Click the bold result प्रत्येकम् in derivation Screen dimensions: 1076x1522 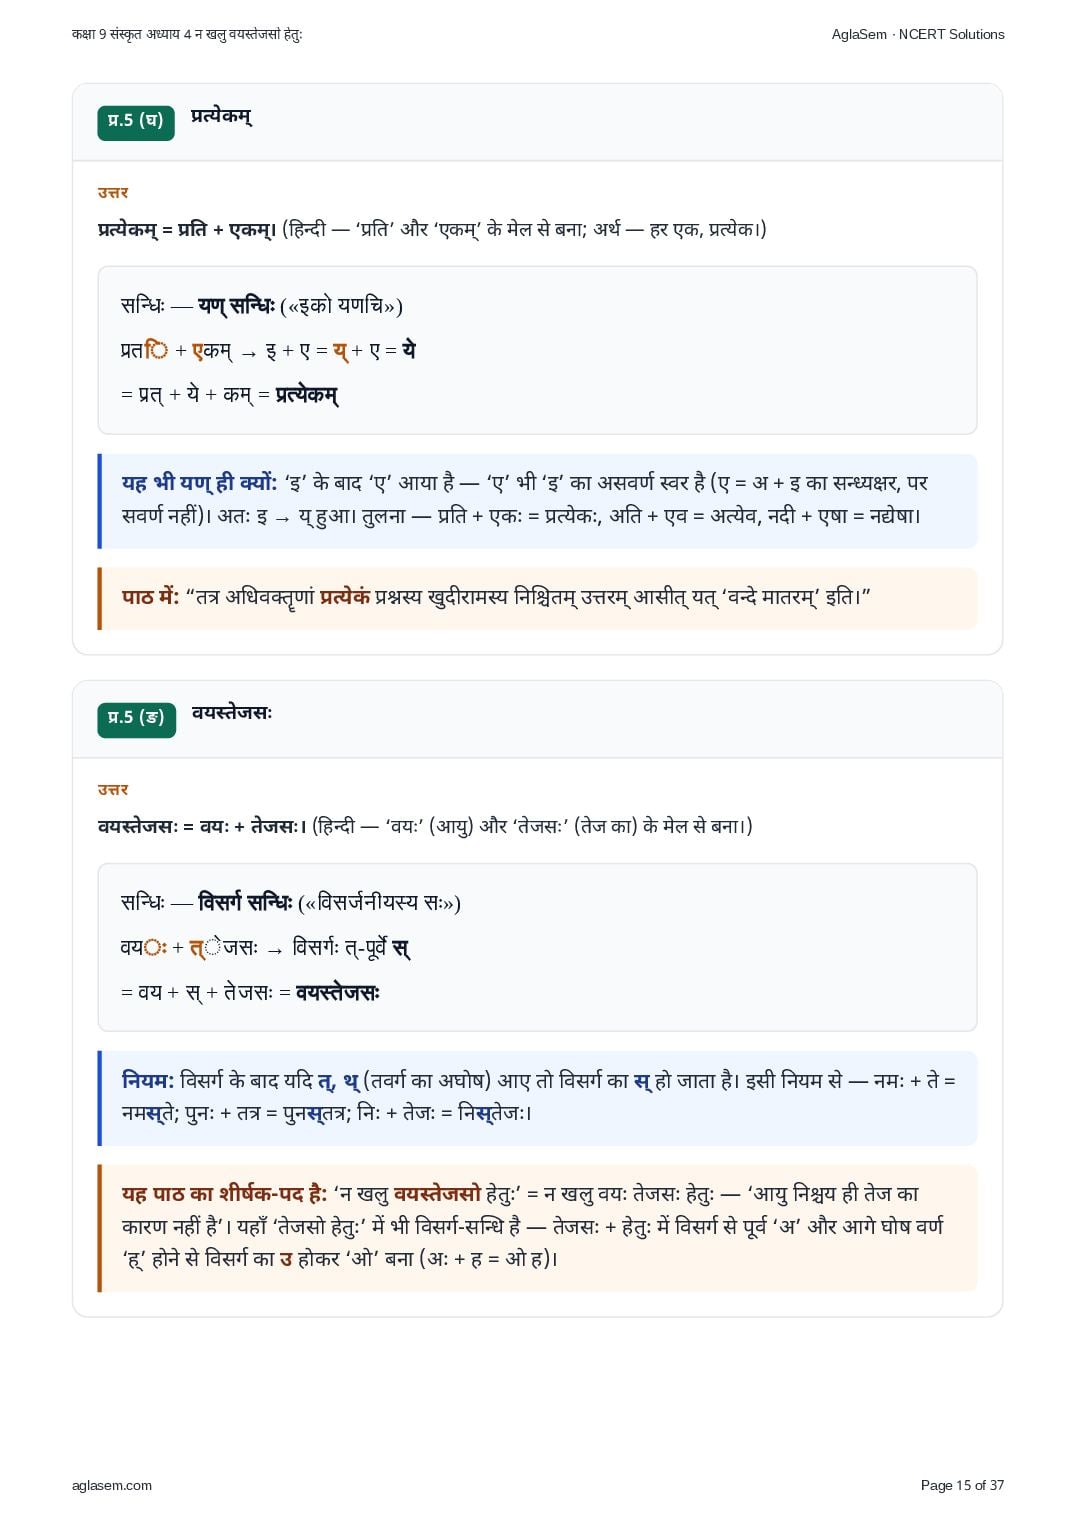[307, 395]
